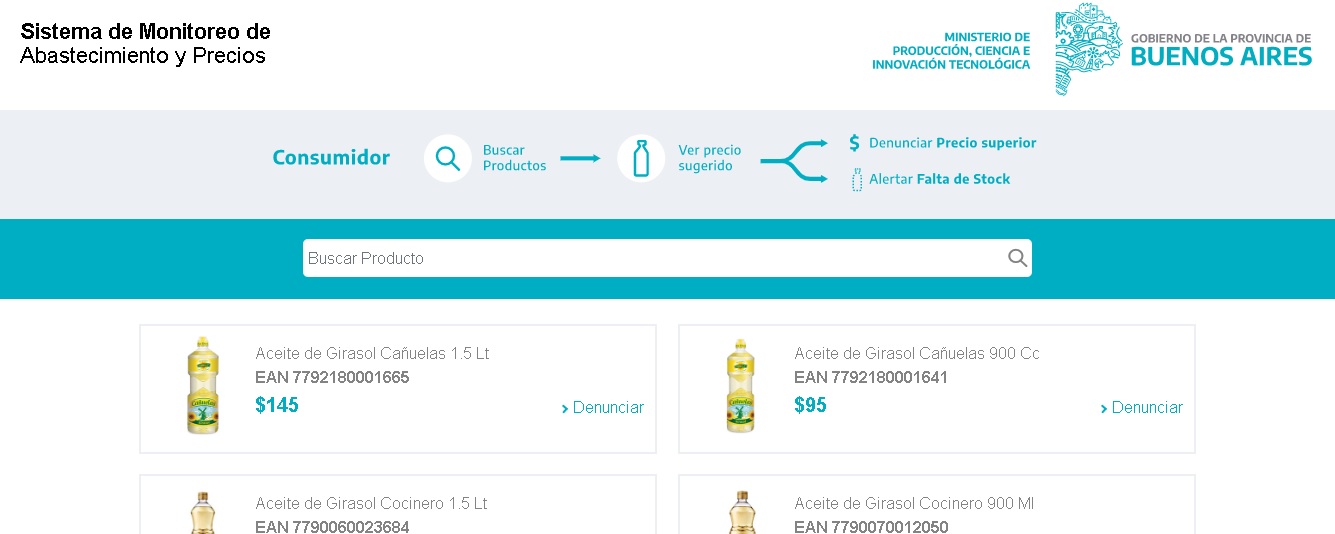Screen dimensions: 1335x534
Task: Select the title Aceite de Girasol Cañuelas 1.5 Lt
Action: [372, 353]
